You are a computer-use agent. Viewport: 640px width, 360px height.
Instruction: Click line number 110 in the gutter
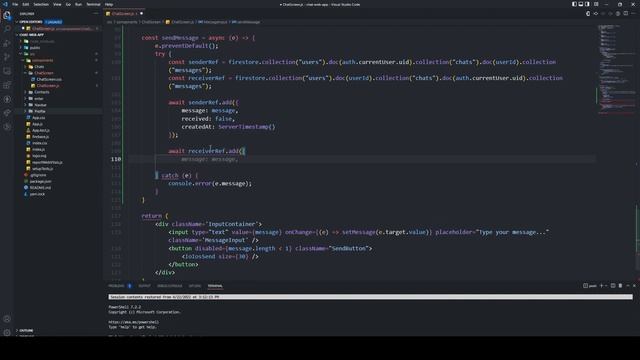pos(116,159)
